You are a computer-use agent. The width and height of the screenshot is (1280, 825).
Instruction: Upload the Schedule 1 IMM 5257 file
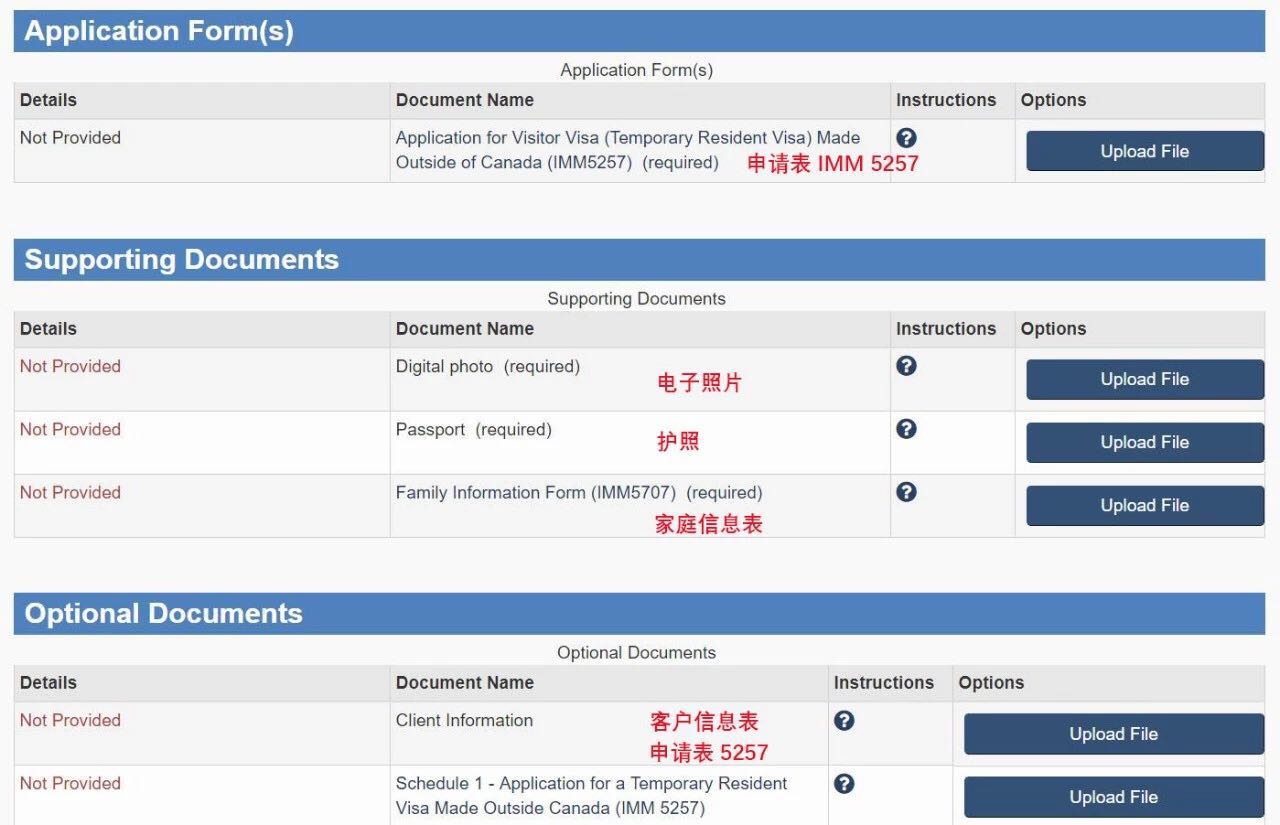tap(1113, 796)
